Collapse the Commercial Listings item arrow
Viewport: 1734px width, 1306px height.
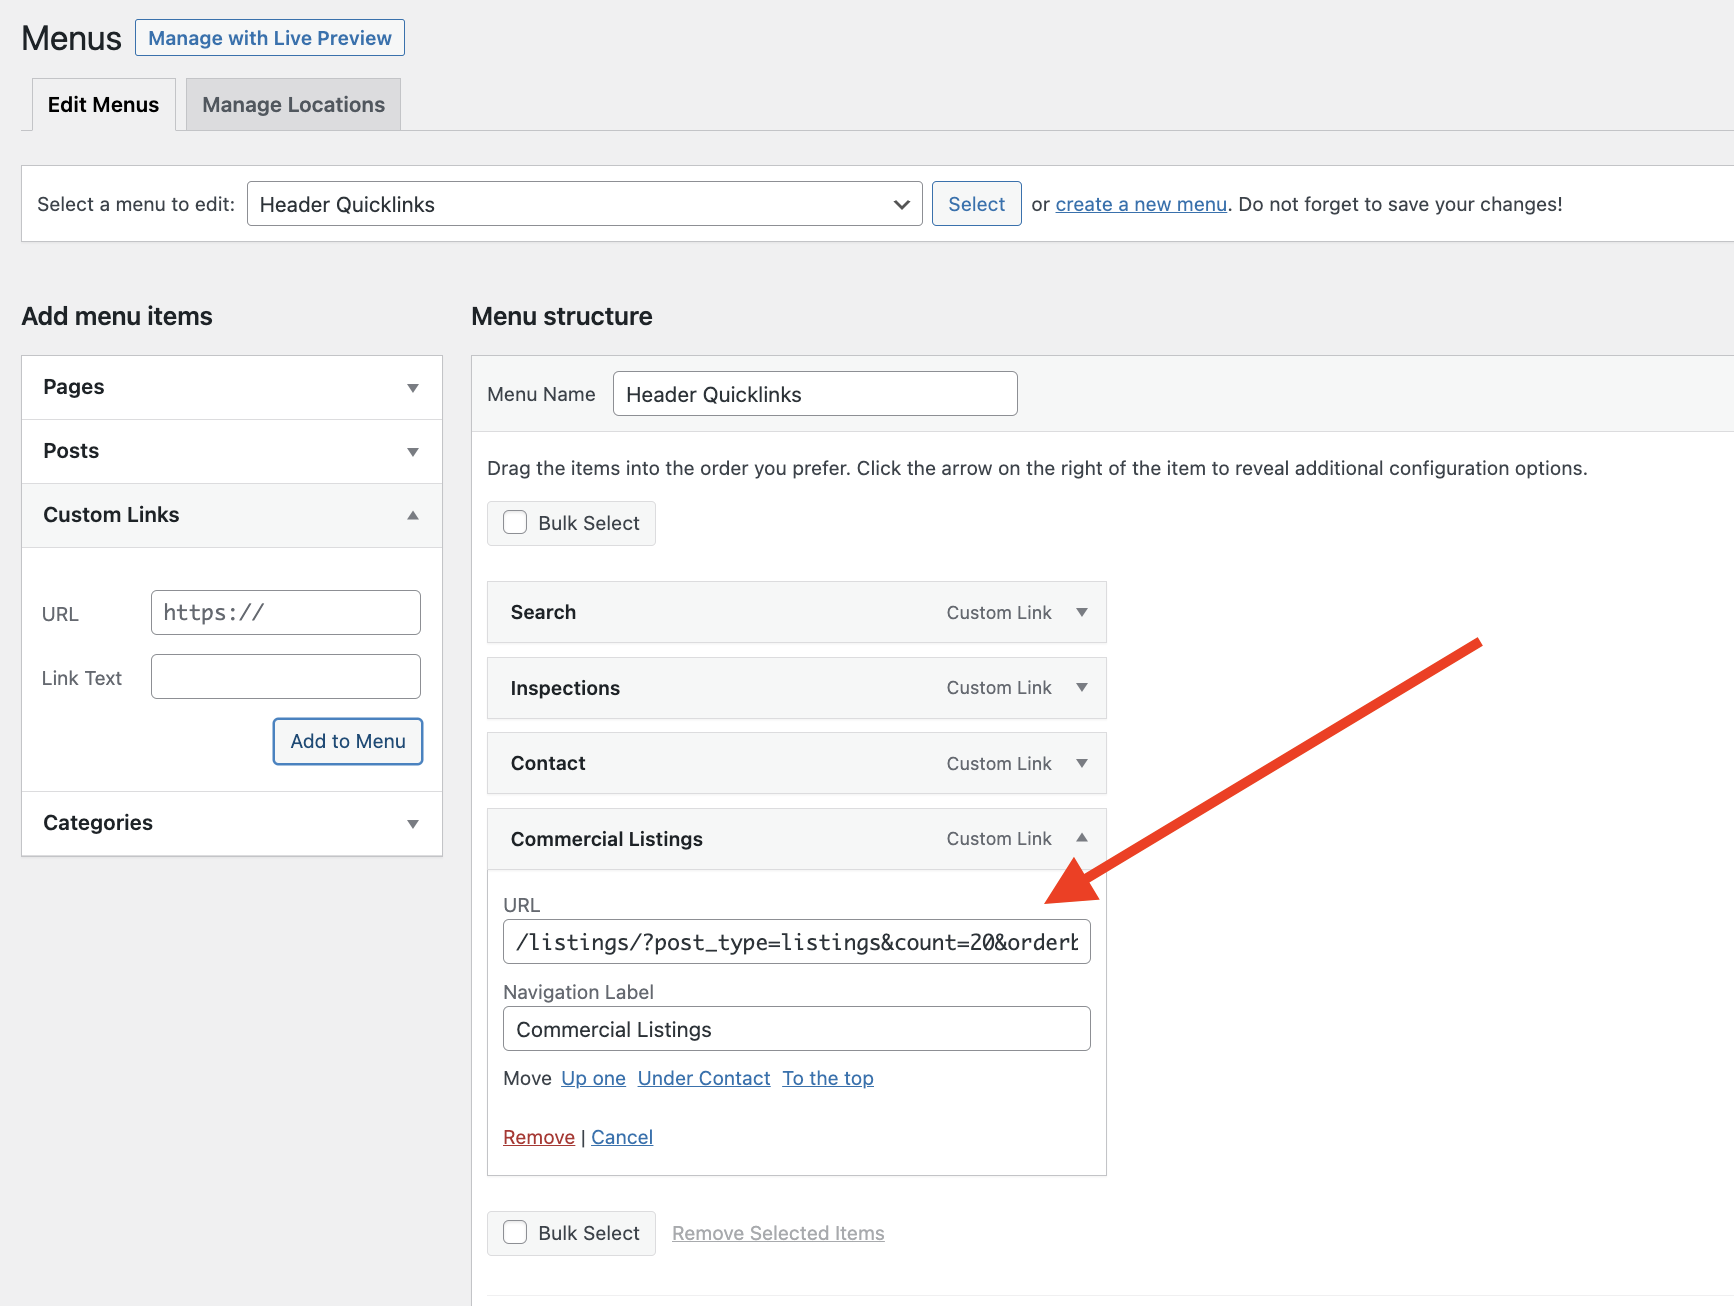pyautogui.click(x=1081, y=838)
